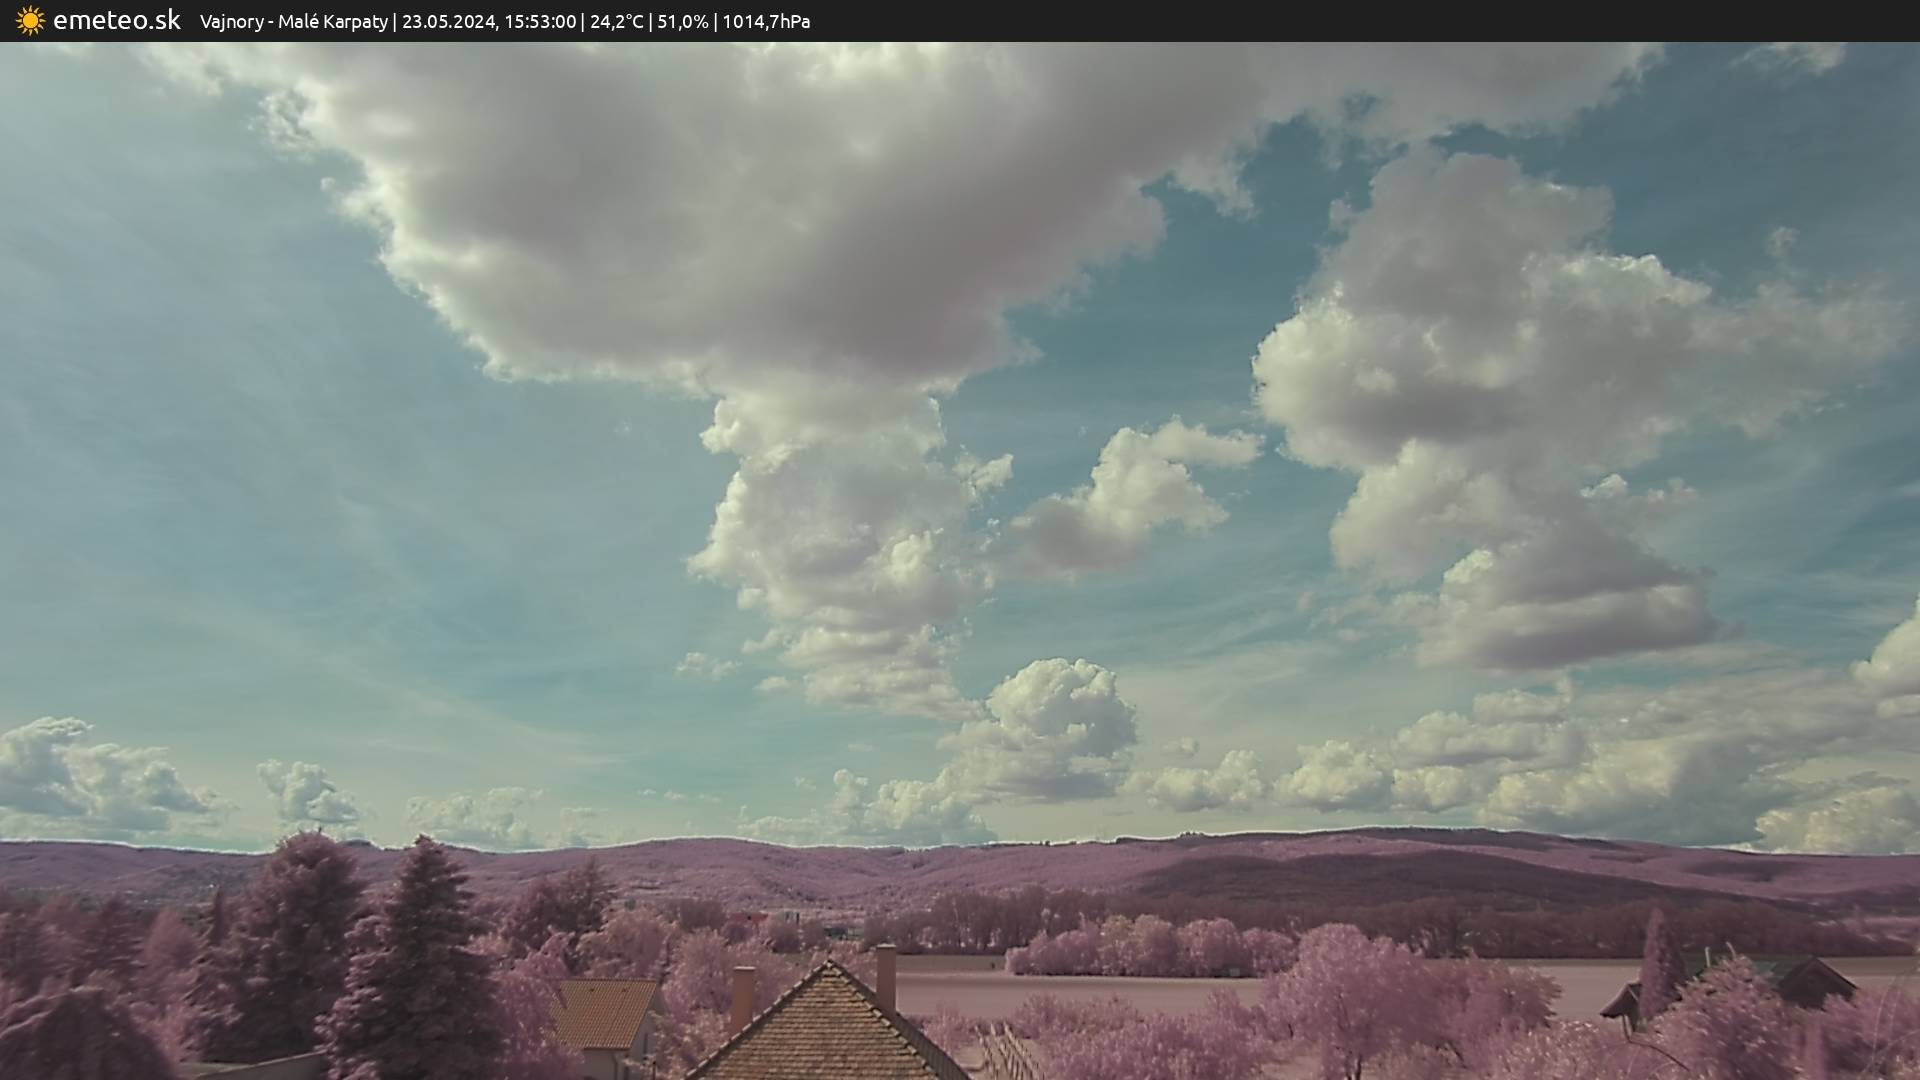Click the sun logo icon

point(30,21)
